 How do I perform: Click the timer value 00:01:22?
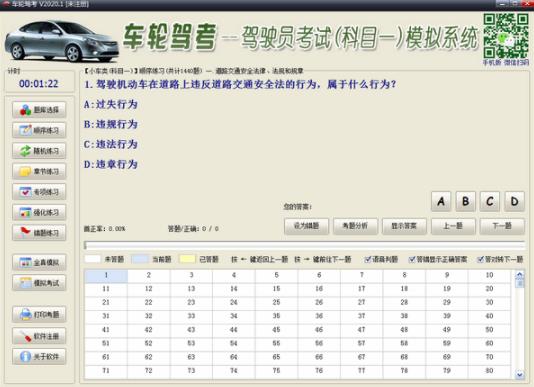pyautogui.click(x=39, y=84)
